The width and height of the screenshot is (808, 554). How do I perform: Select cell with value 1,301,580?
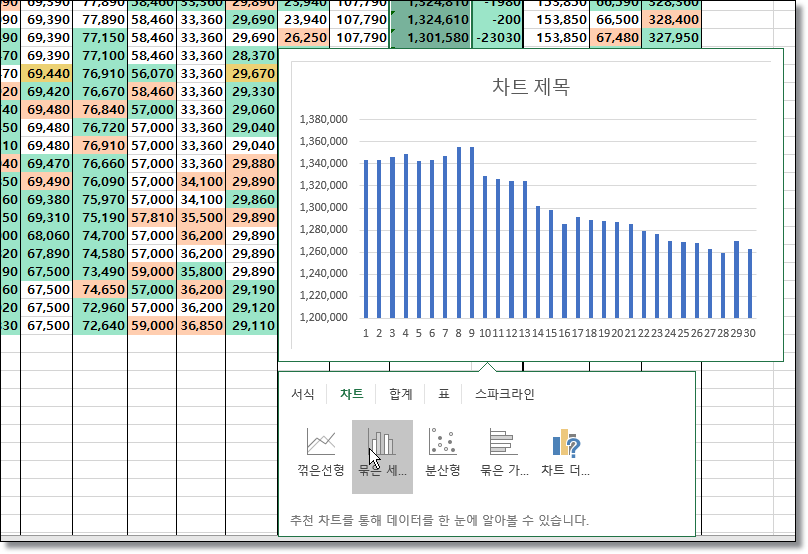(430, 38)
